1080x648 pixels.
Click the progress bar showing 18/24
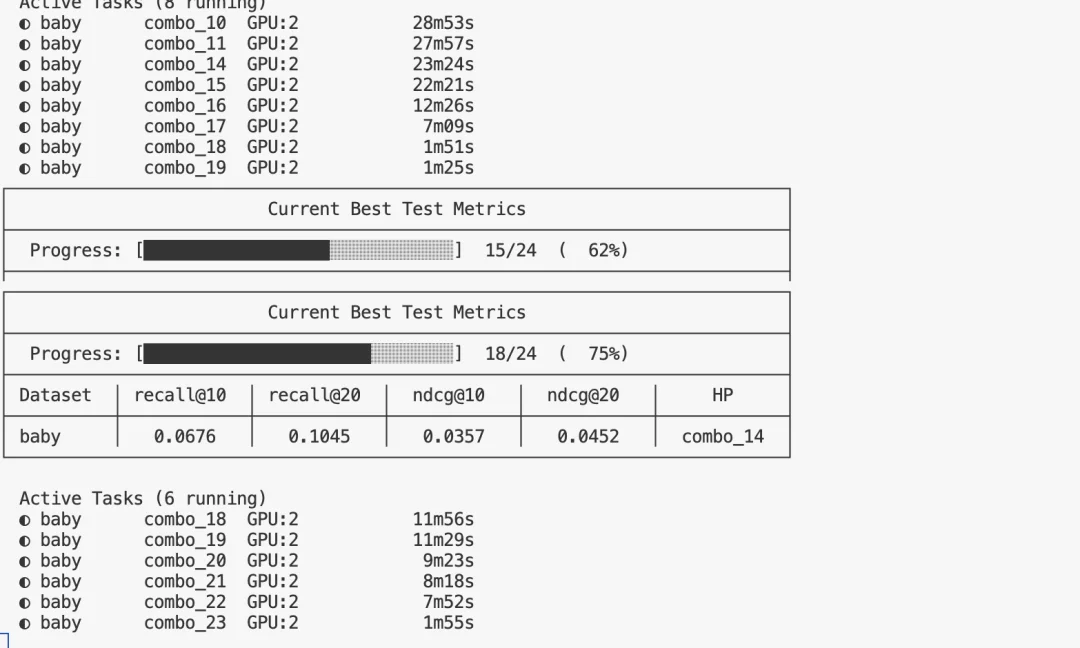coord(299,354)
